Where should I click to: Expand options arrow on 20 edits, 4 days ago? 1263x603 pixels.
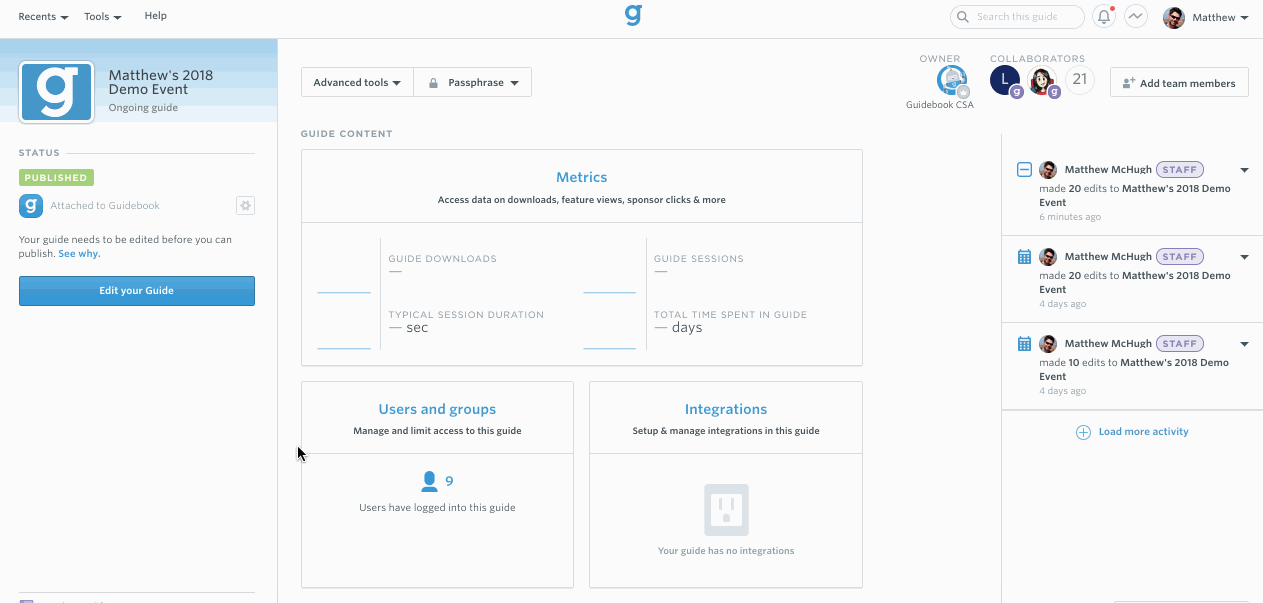pyautogui.click(x=1244, y=258)
